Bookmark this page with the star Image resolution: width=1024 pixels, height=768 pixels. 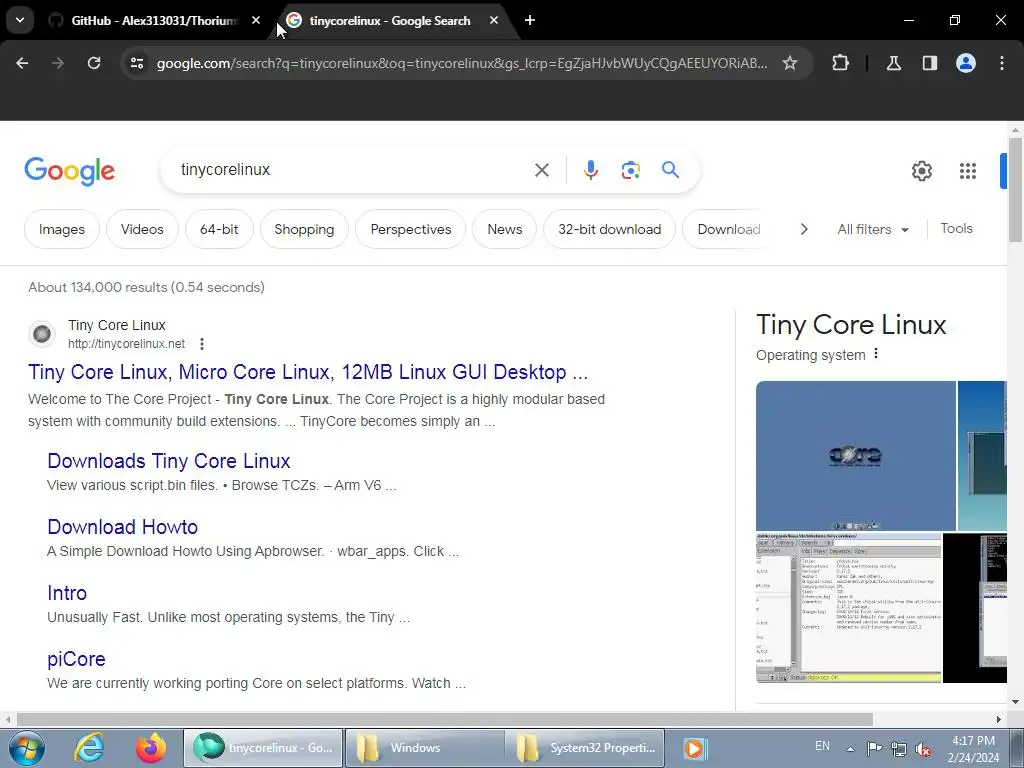[x=790, y=63]
